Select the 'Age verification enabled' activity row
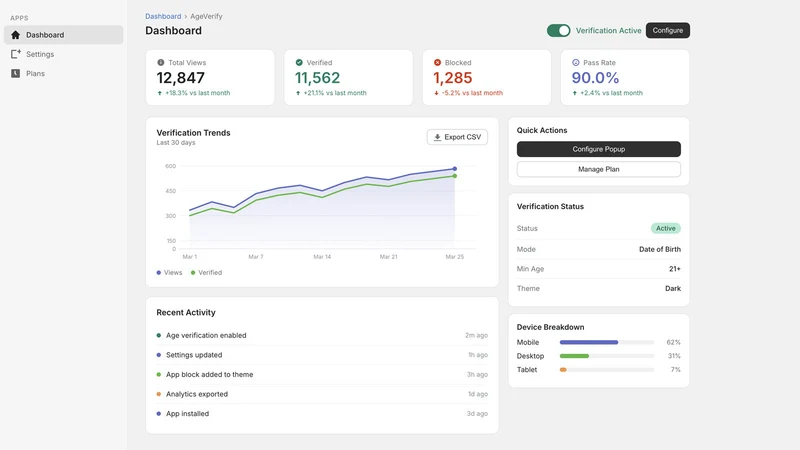Viewport: 800px width, 450px height. [322, 335]
